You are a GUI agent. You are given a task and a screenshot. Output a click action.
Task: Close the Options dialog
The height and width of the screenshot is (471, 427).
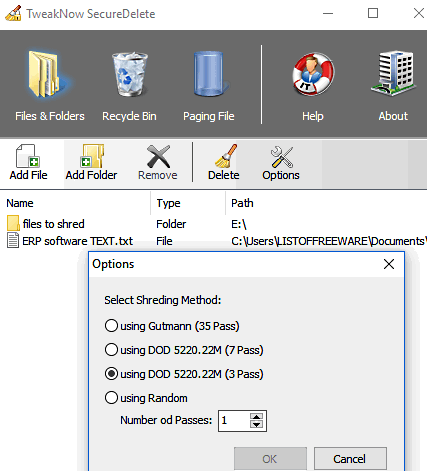pos(389,264)
